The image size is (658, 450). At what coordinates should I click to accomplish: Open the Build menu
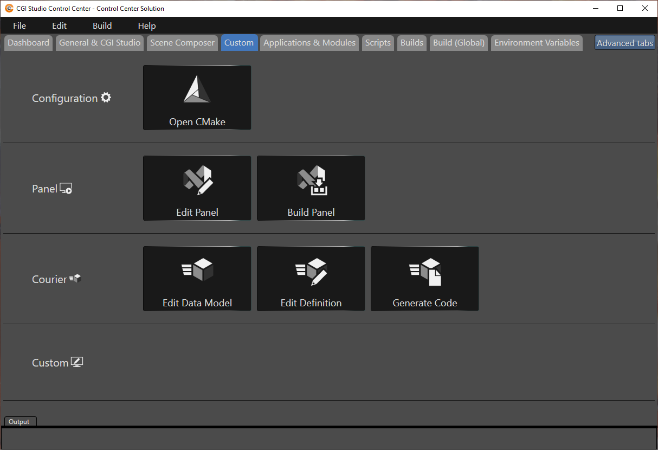[102, 26]
